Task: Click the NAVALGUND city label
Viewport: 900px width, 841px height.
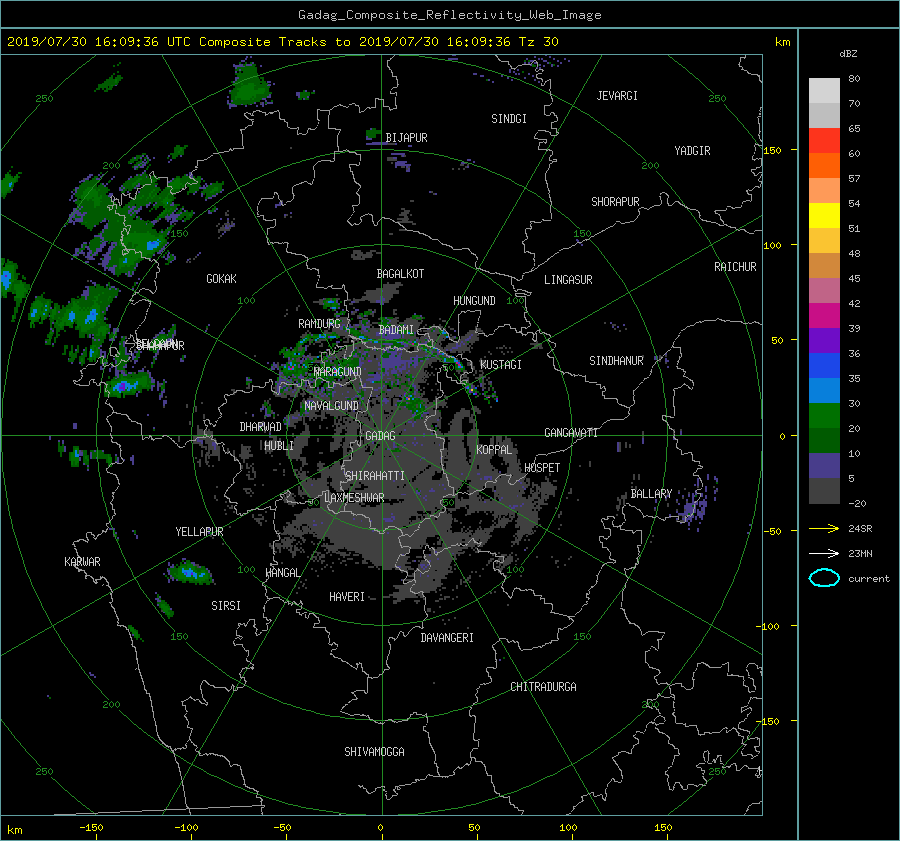Action: 331,406
